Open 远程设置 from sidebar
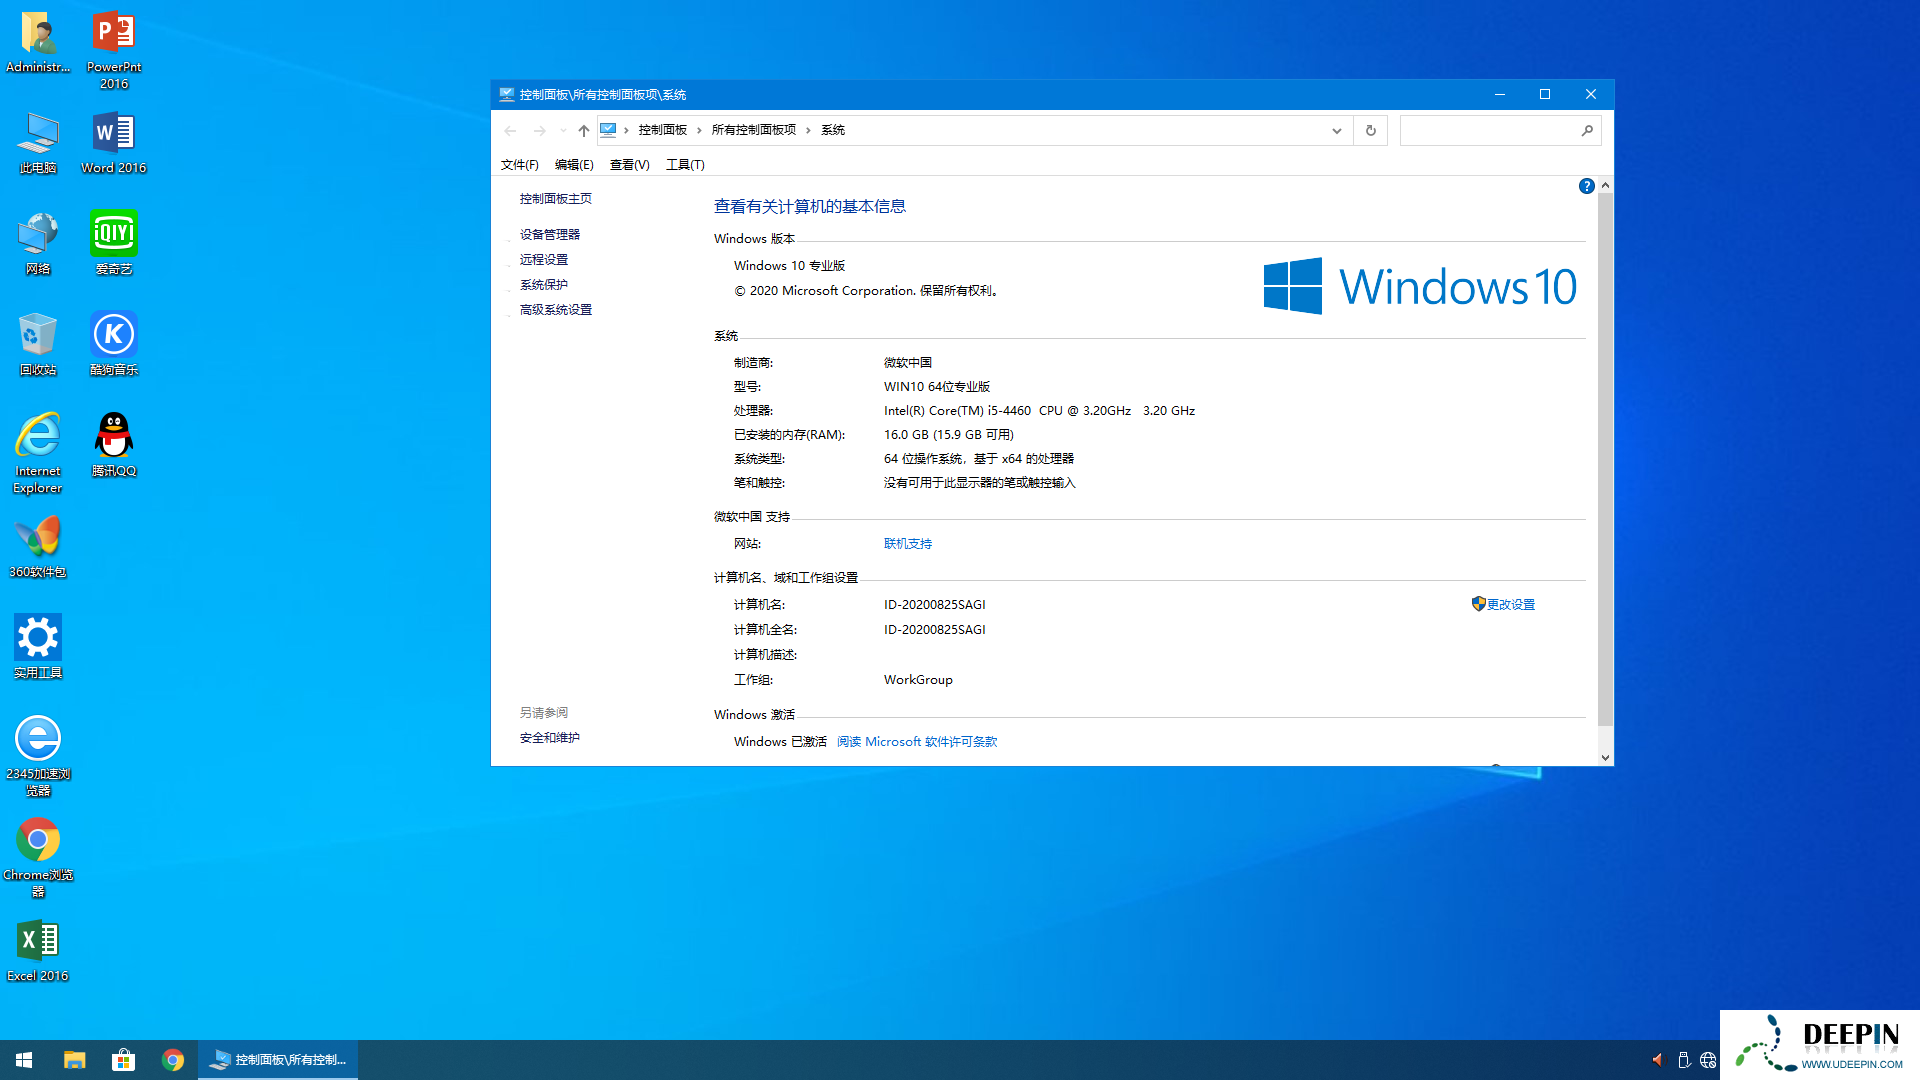Viewport: 1920px width, 1080px height. [544, 260]
